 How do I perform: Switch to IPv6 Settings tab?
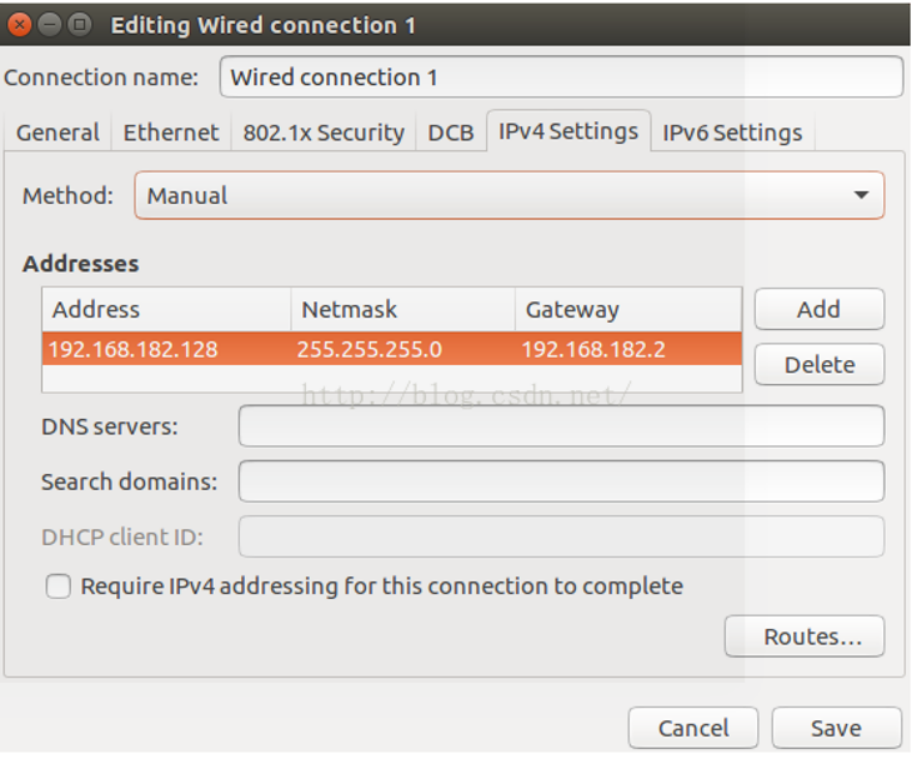tap(732, 133)
